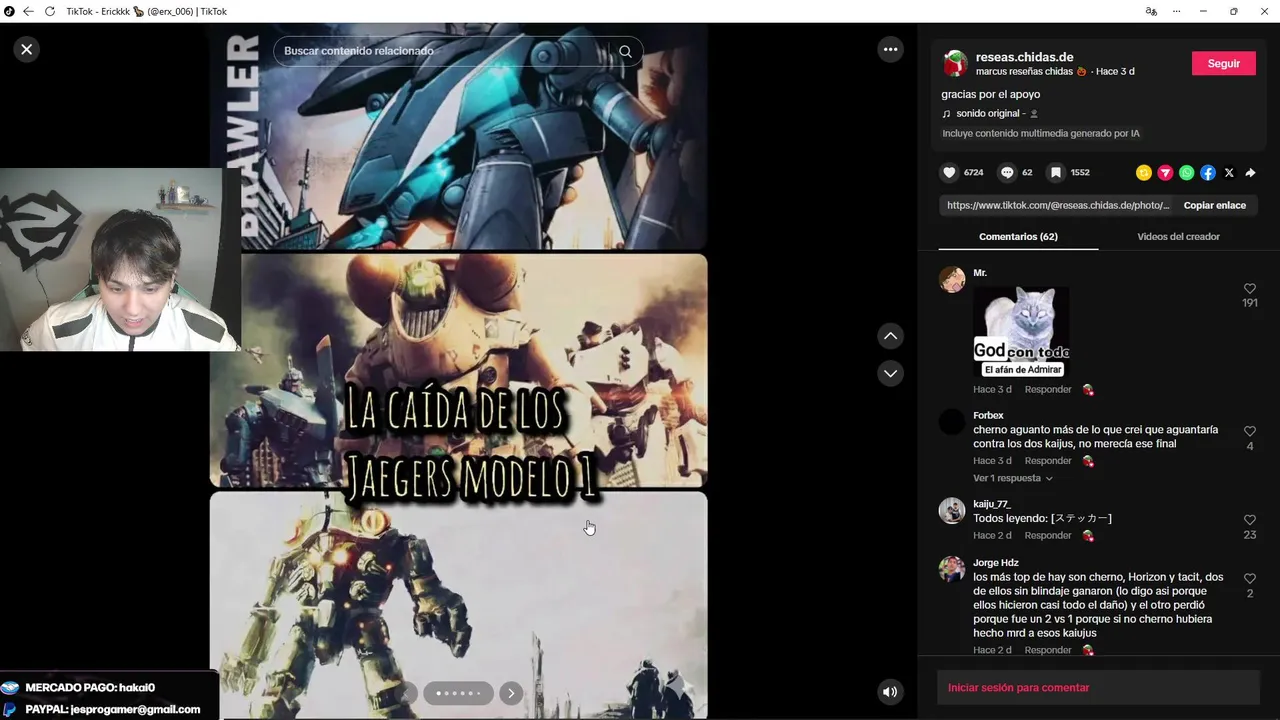Click the Jorge Hdz commenter name

996,563
